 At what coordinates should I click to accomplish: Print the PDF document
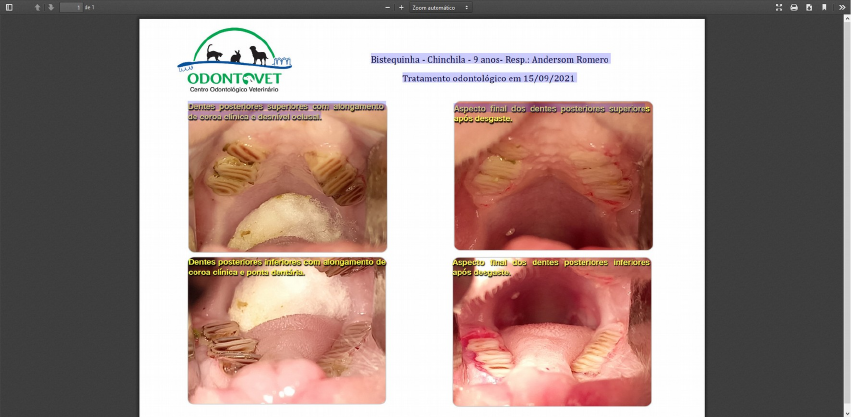(x=794, y=7)
